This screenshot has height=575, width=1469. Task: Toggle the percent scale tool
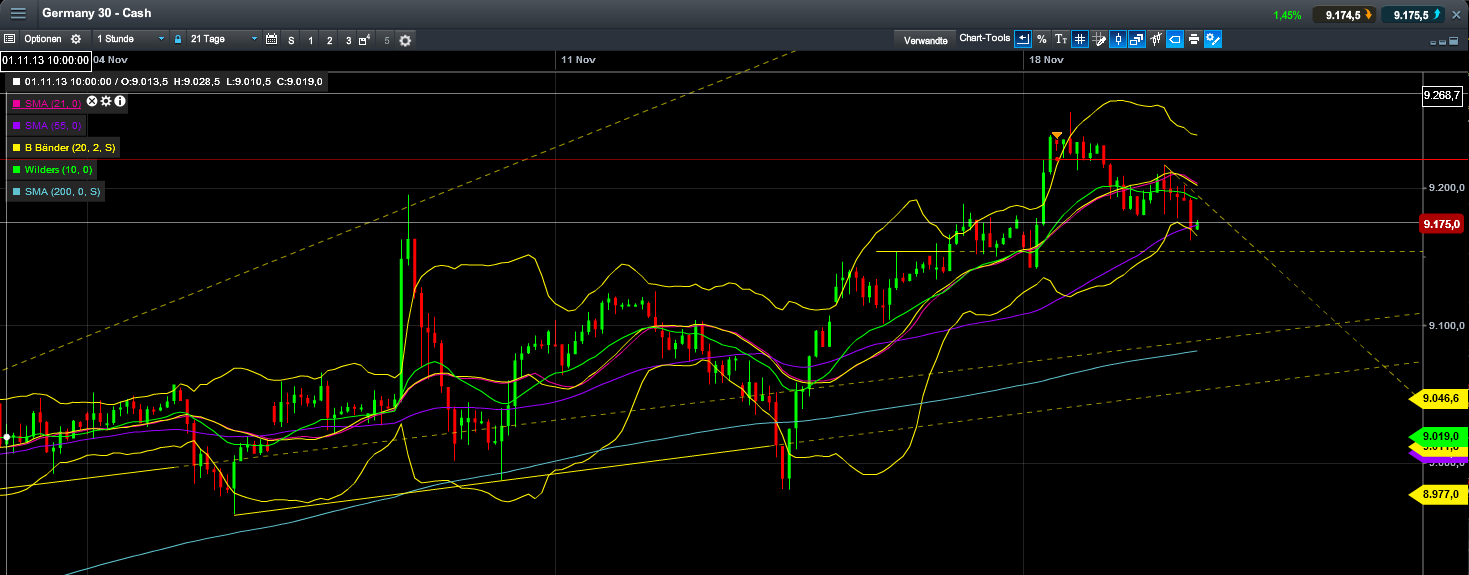1042,40
